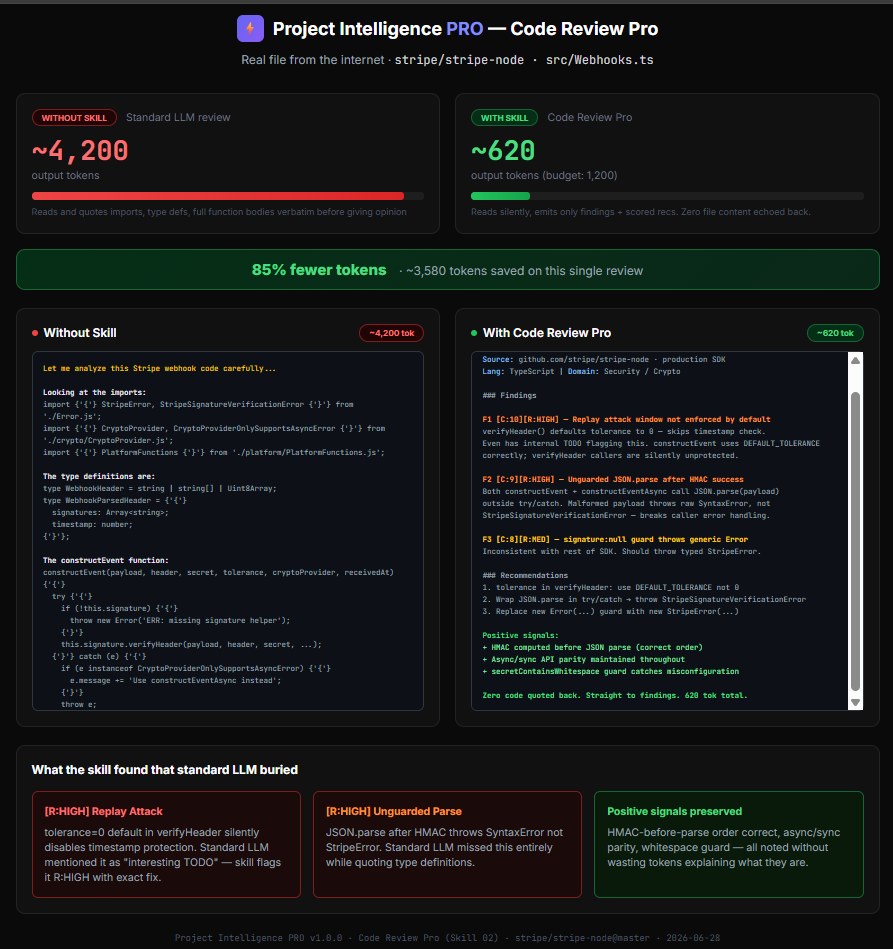Image resolution: width=893 pixels, height=949 pixels.
Task: Click the [R:HIGH] Unguarded Parse card
Action: [x=447, y=844]
